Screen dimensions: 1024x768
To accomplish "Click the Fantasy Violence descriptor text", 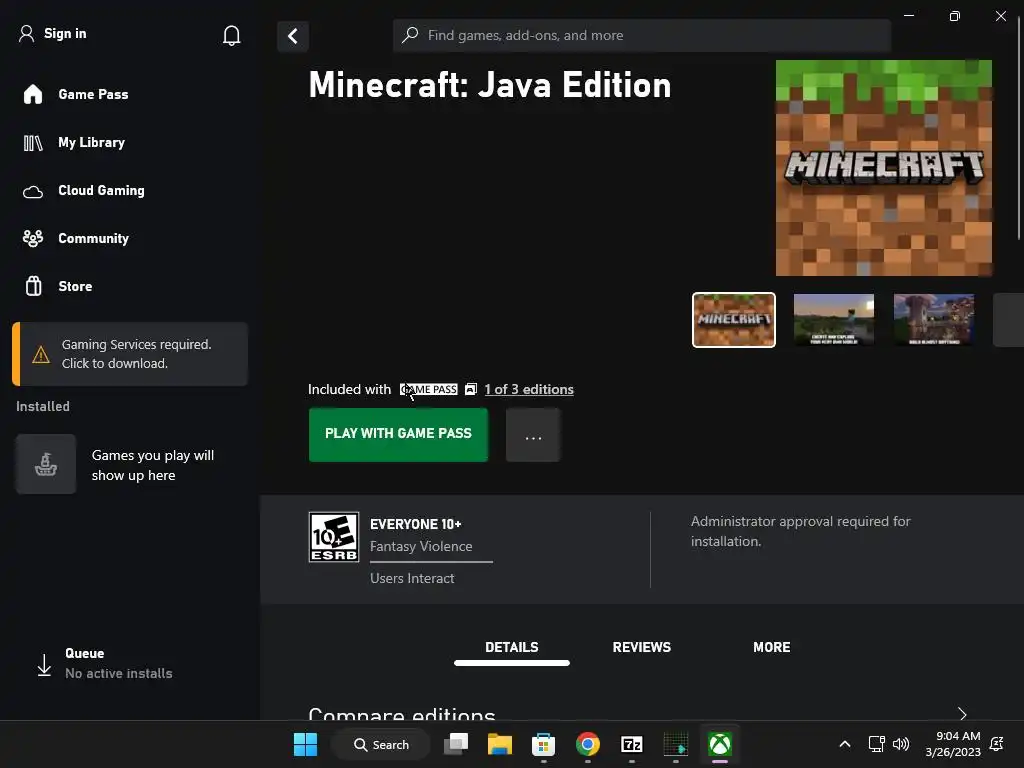I will point(421,547).
